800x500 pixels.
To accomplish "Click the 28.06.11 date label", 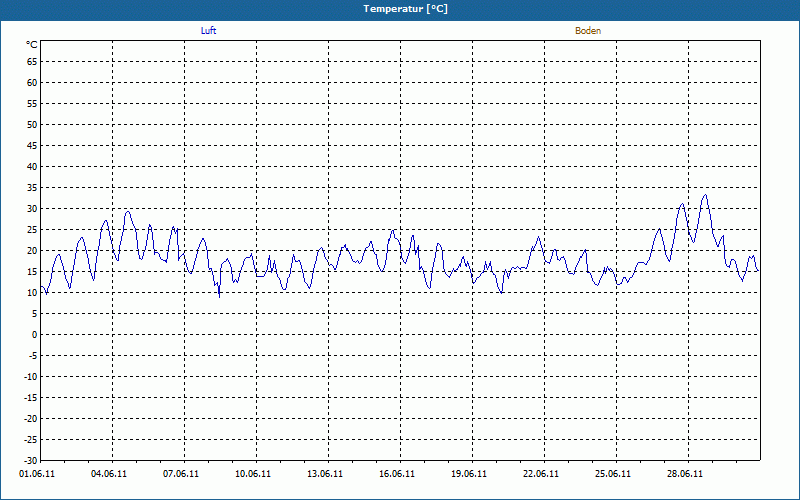I will click(684, 474).
